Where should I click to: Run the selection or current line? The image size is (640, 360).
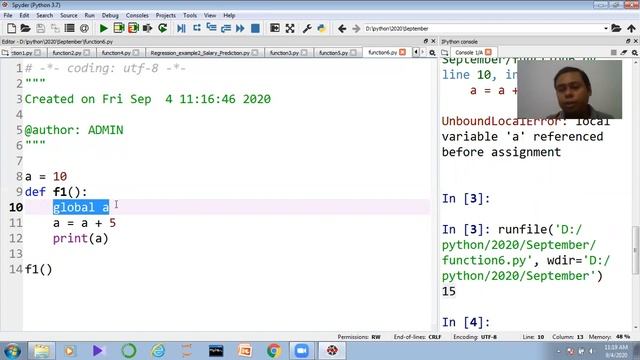pos(148,28)
